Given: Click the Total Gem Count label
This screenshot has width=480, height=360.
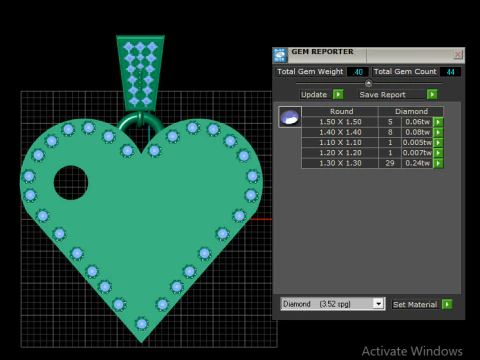Looking at the screenshot, I should point(405,72).
